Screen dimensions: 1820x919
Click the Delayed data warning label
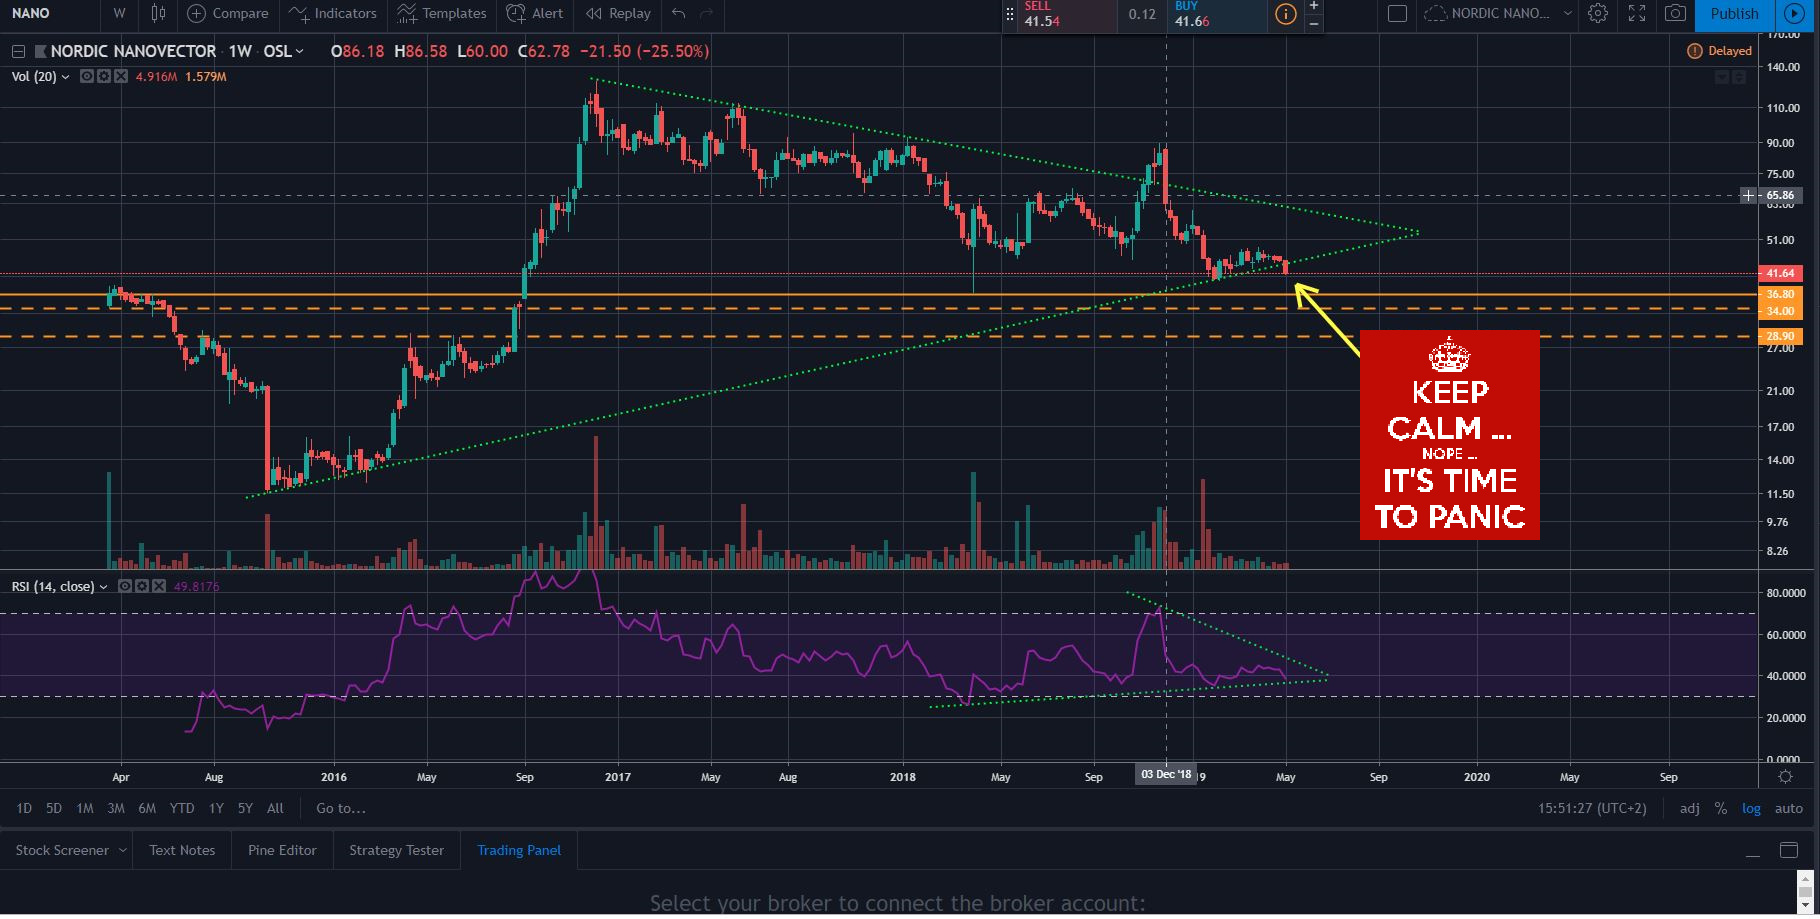point(1720,51)
